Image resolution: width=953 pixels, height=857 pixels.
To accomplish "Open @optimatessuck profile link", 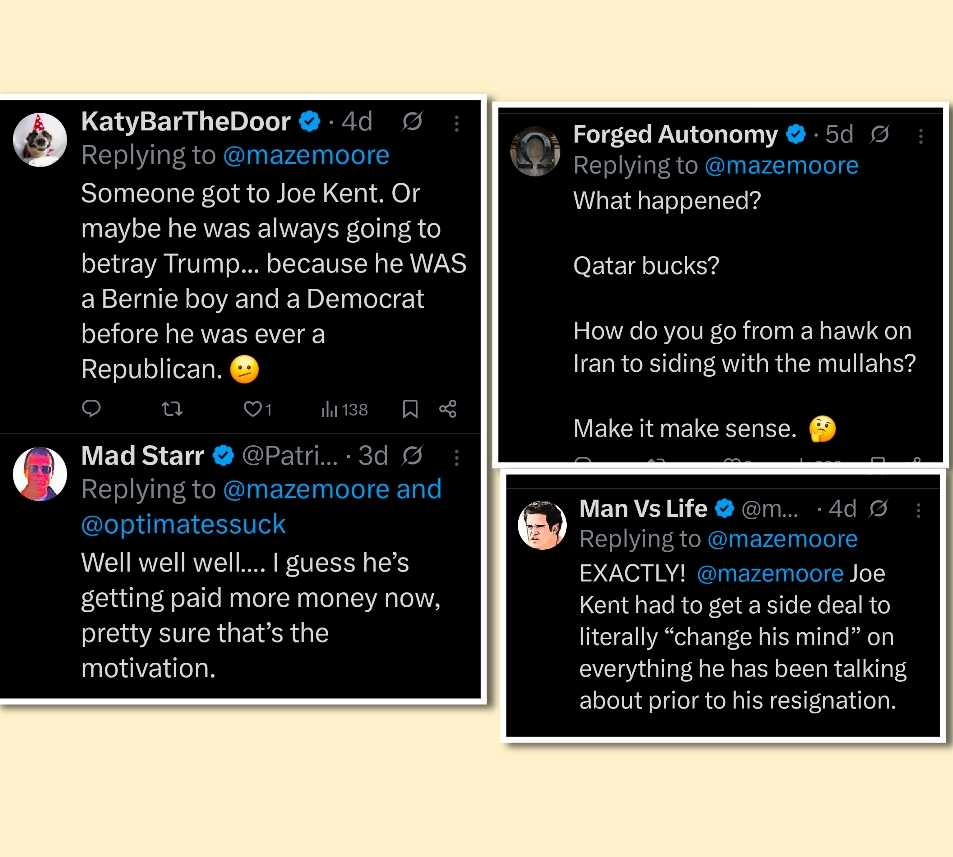I will (x=183, y=524).
